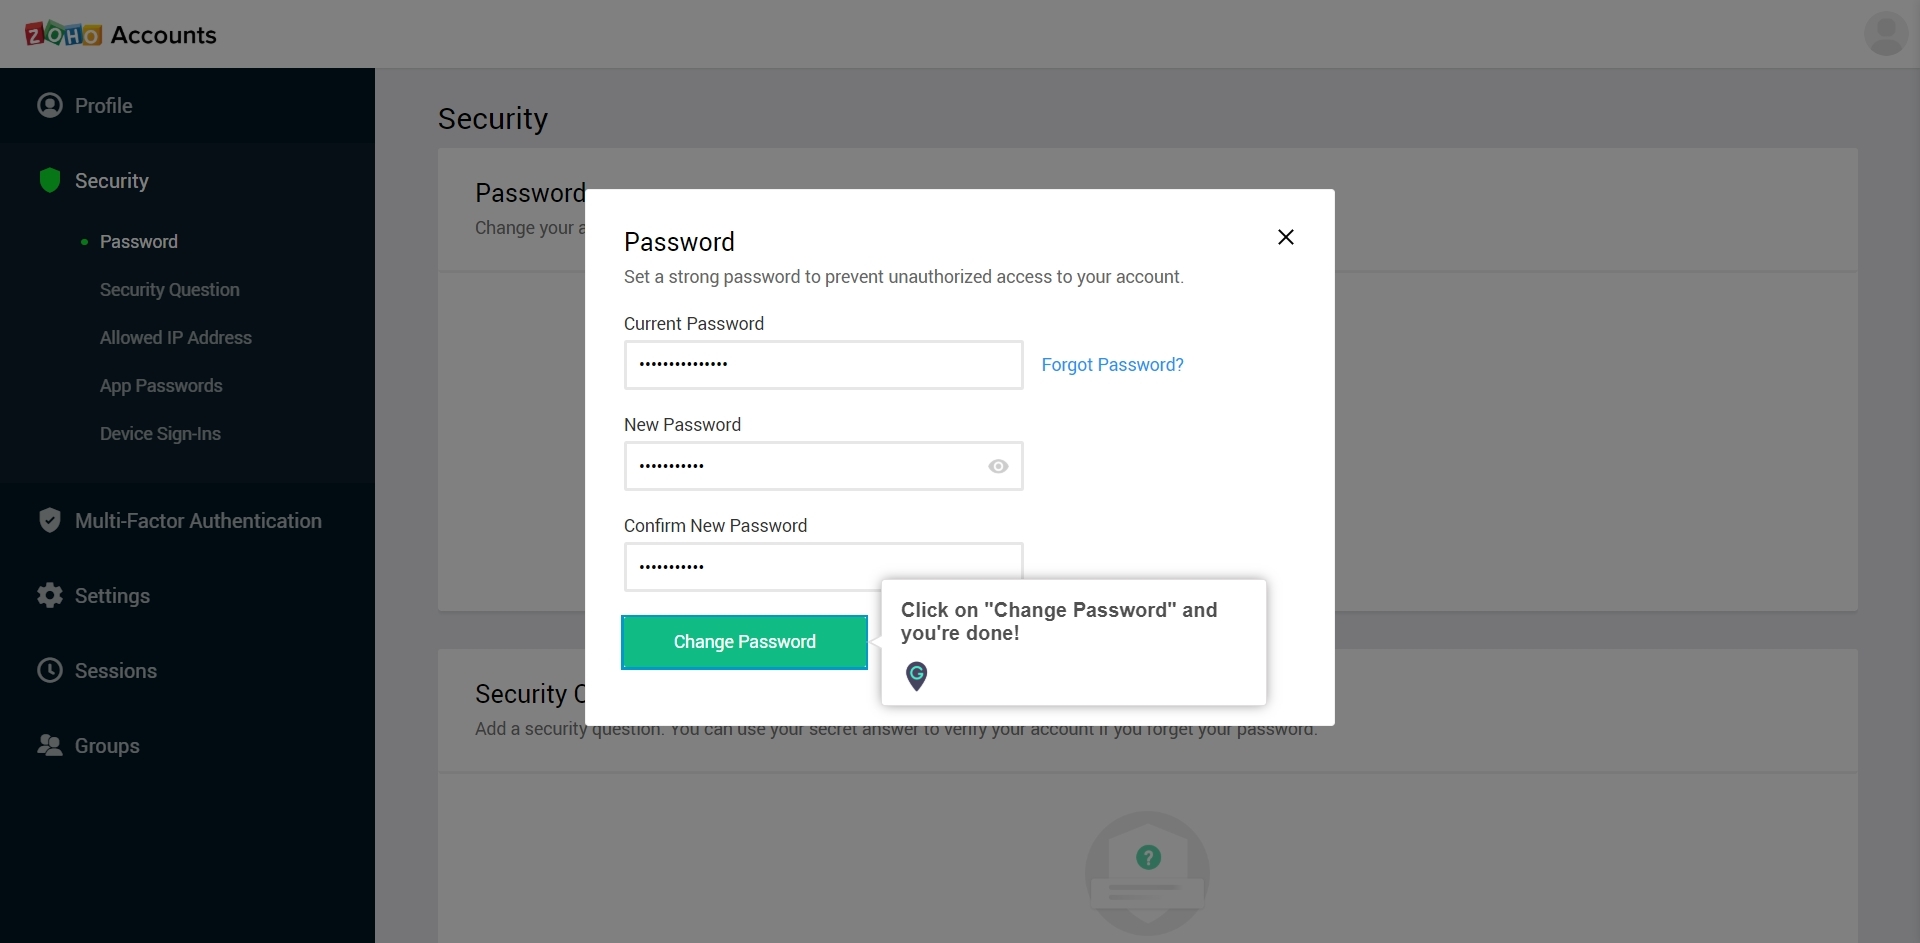Show the new password with eye icon
The image size is (1920, 943).
(998, 466)
